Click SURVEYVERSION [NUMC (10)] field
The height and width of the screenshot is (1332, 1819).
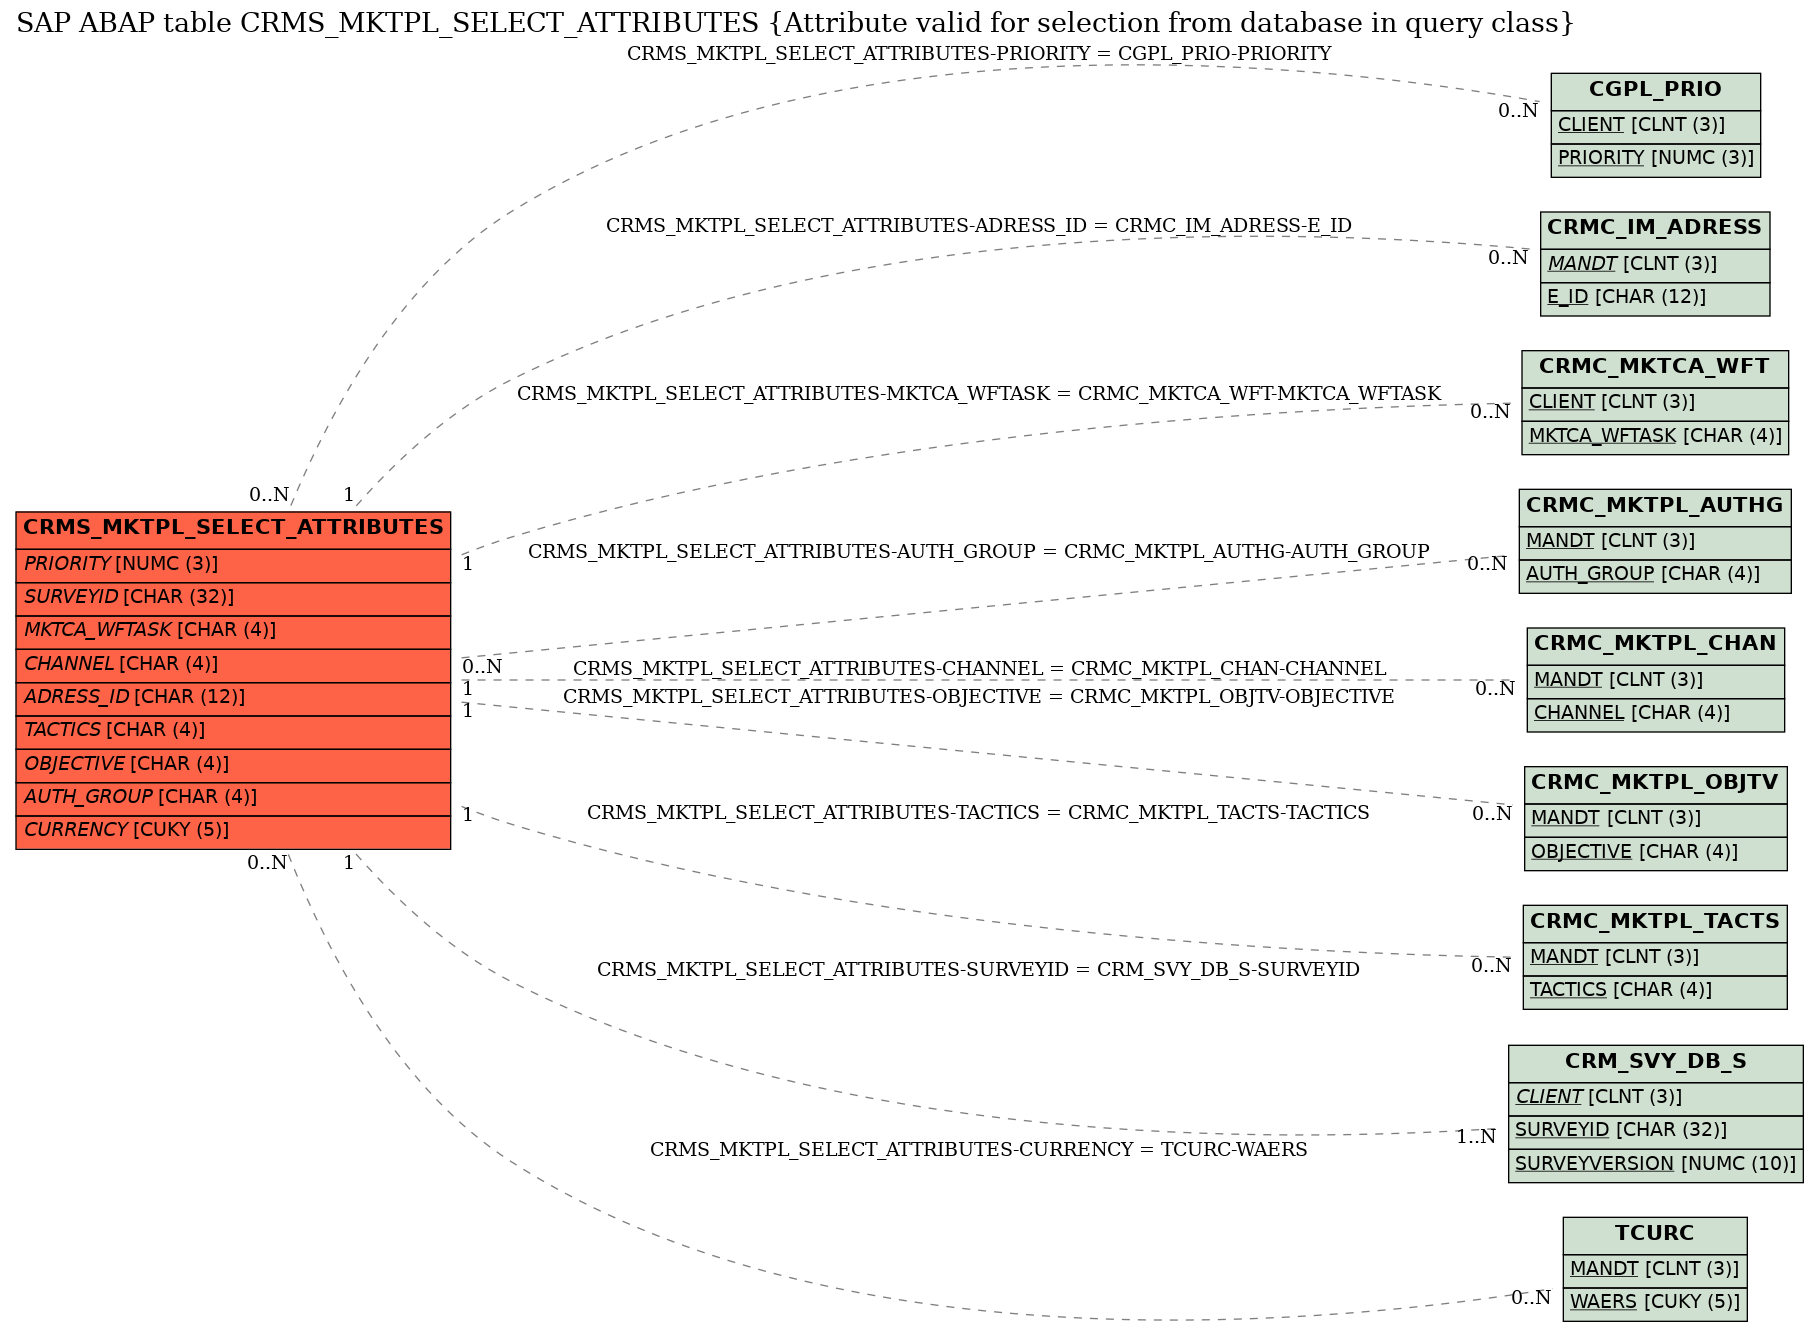pos(1655,1165)
